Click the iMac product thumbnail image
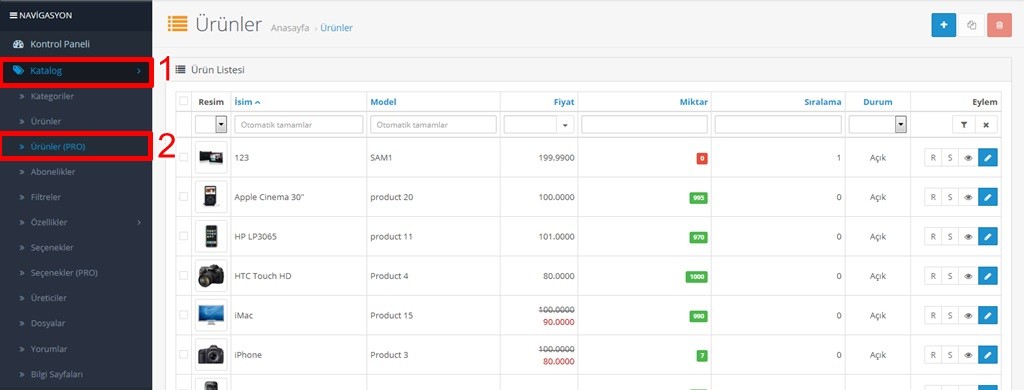 point(211,316)
